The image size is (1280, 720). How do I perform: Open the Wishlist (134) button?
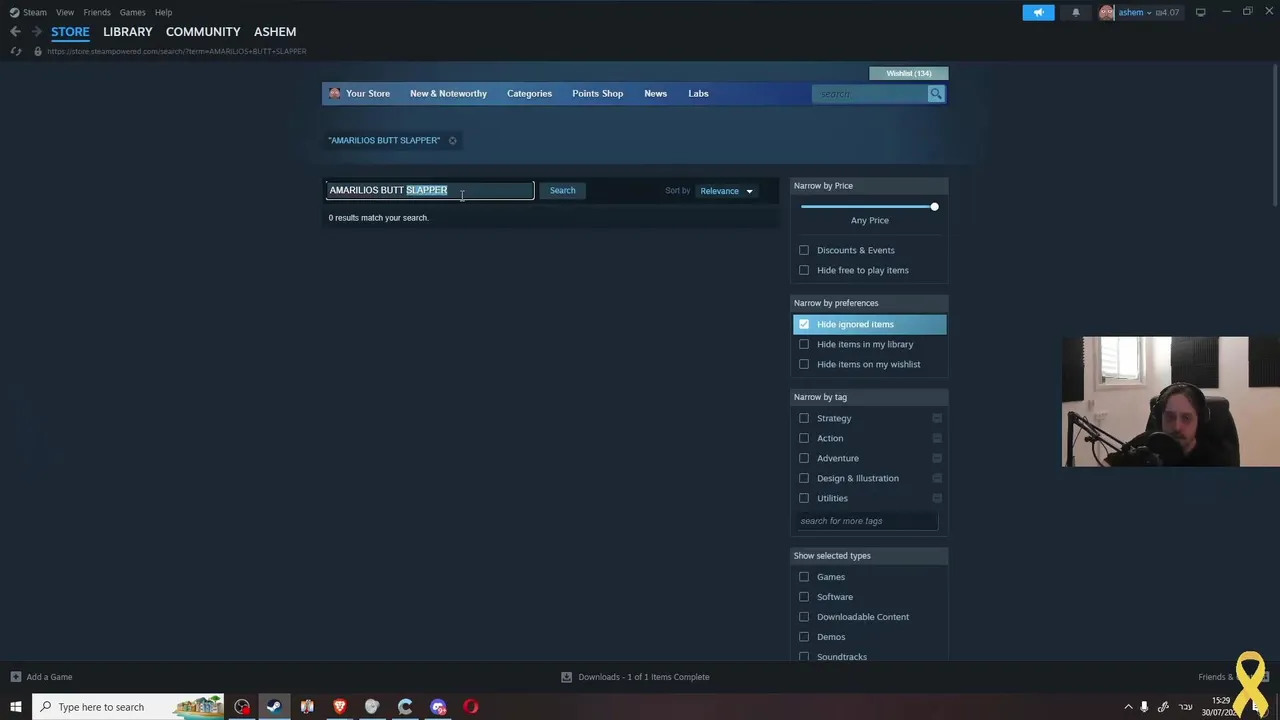coord(909,73)
